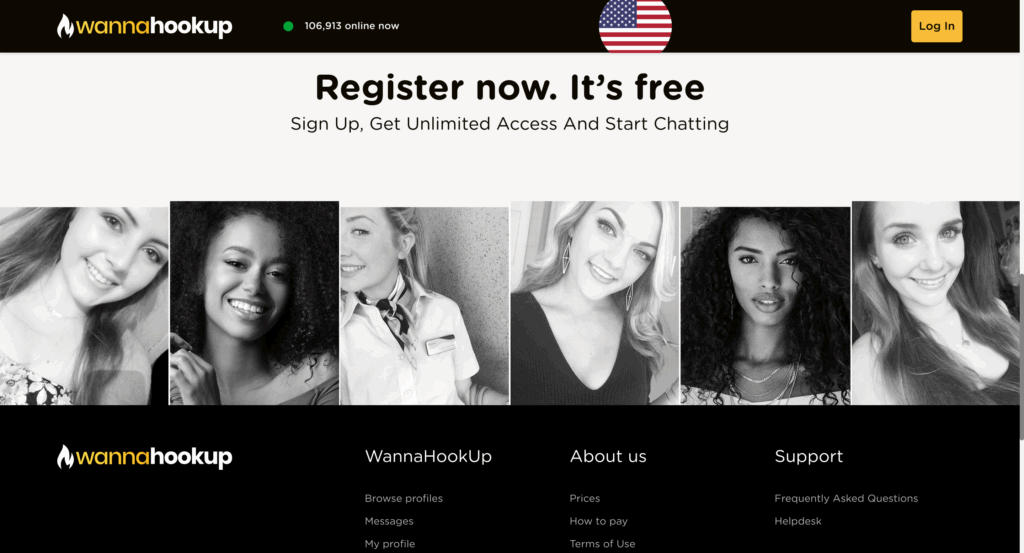View the Terms of Use link
This screenshot has height=553, width=1024.
(x=602, y=544)
